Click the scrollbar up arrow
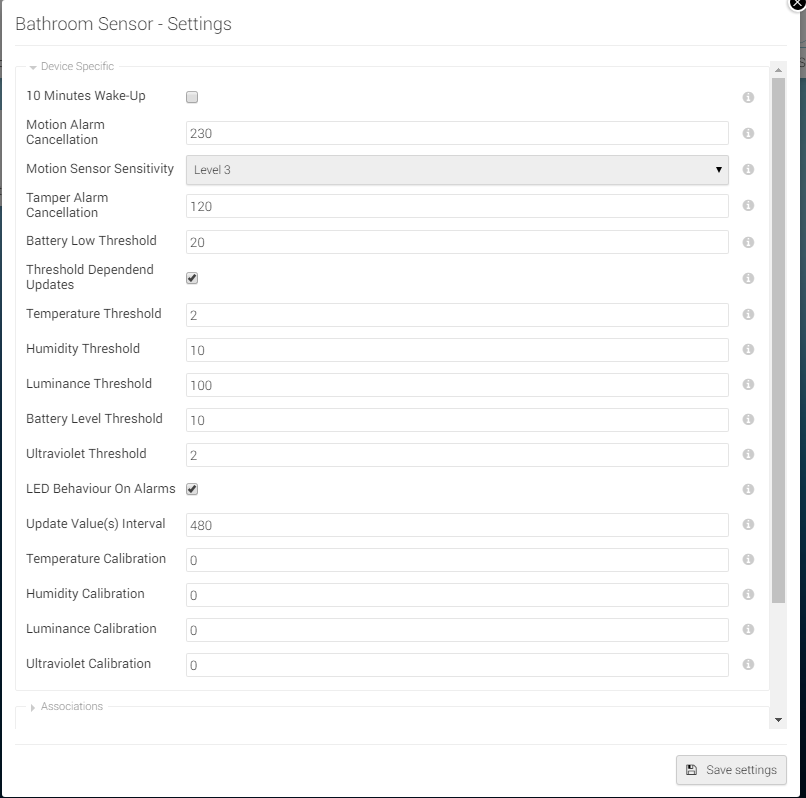This screenshot has width=806, height=798. [778, 70]
